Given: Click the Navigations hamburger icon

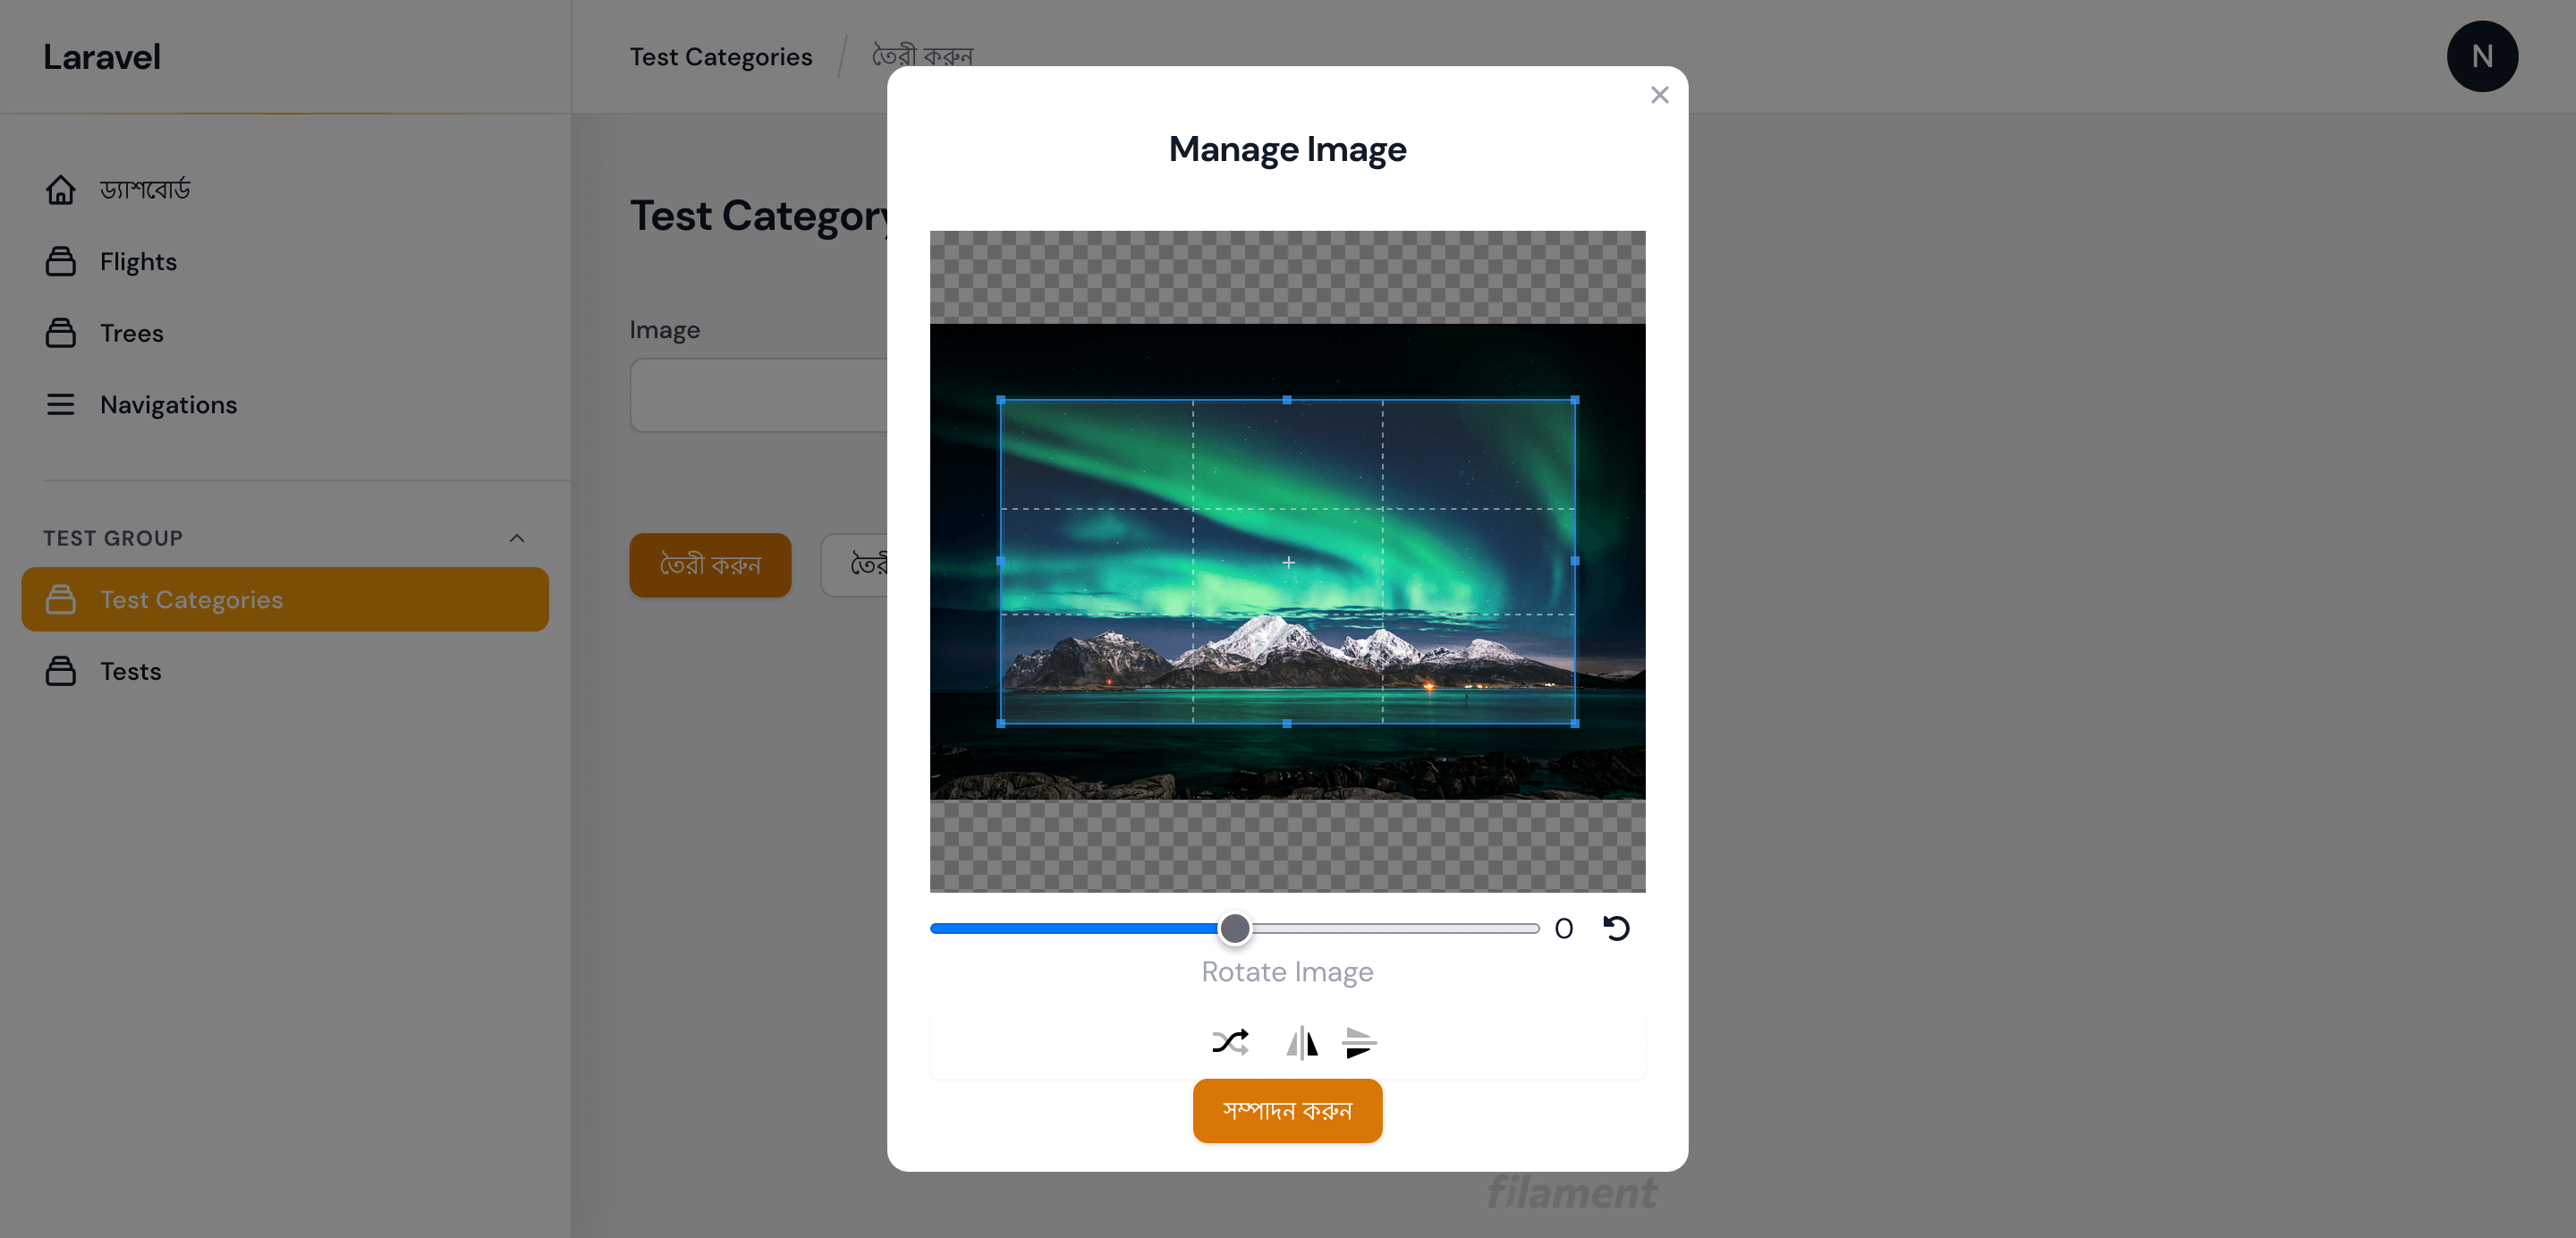Looking at the screenshot, I should tap(60, 405).
